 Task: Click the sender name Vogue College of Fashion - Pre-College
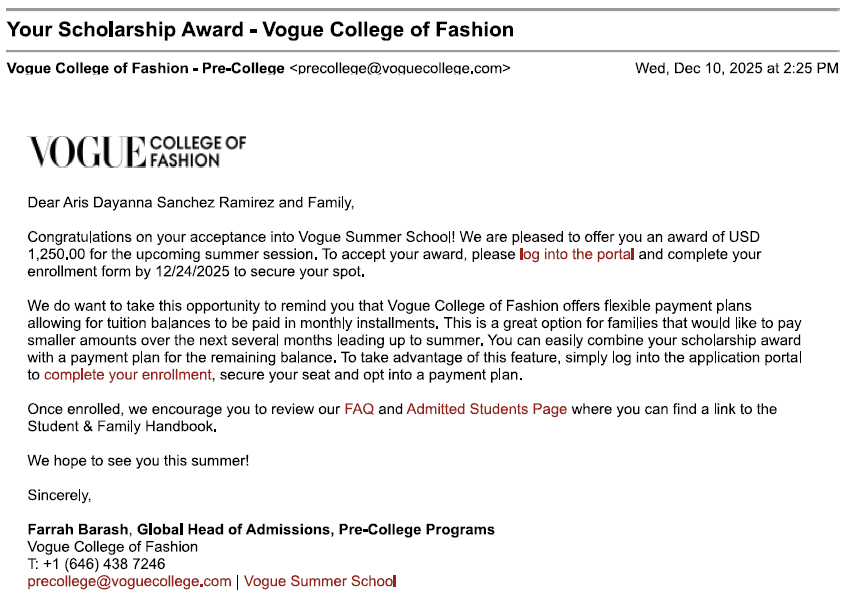[146, 68]
